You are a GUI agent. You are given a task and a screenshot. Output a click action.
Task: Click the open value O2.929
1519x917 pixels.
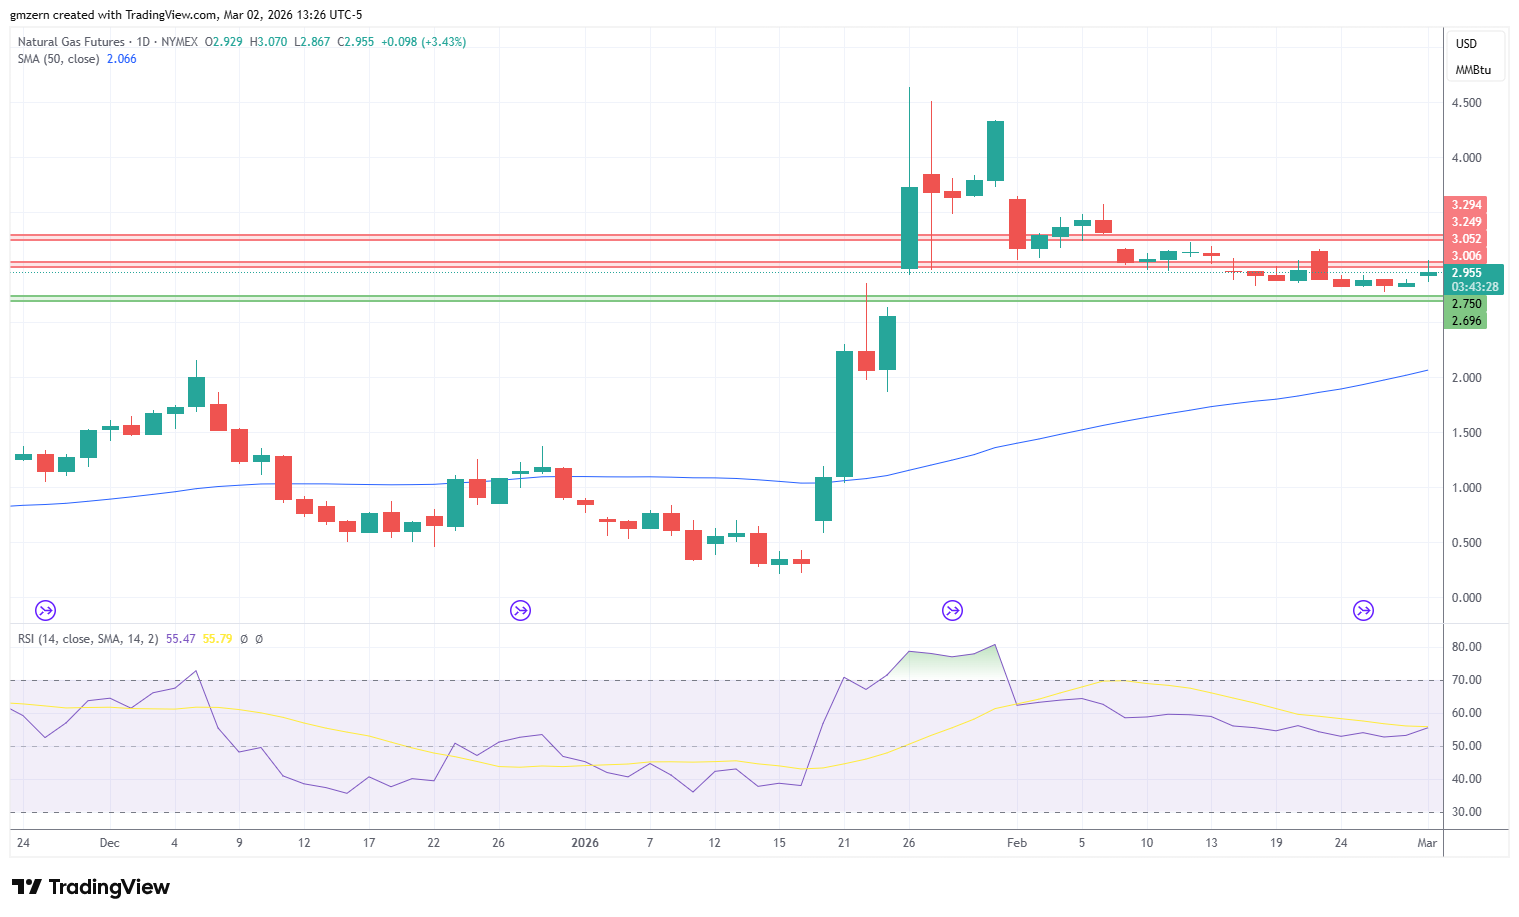(224, 42)
